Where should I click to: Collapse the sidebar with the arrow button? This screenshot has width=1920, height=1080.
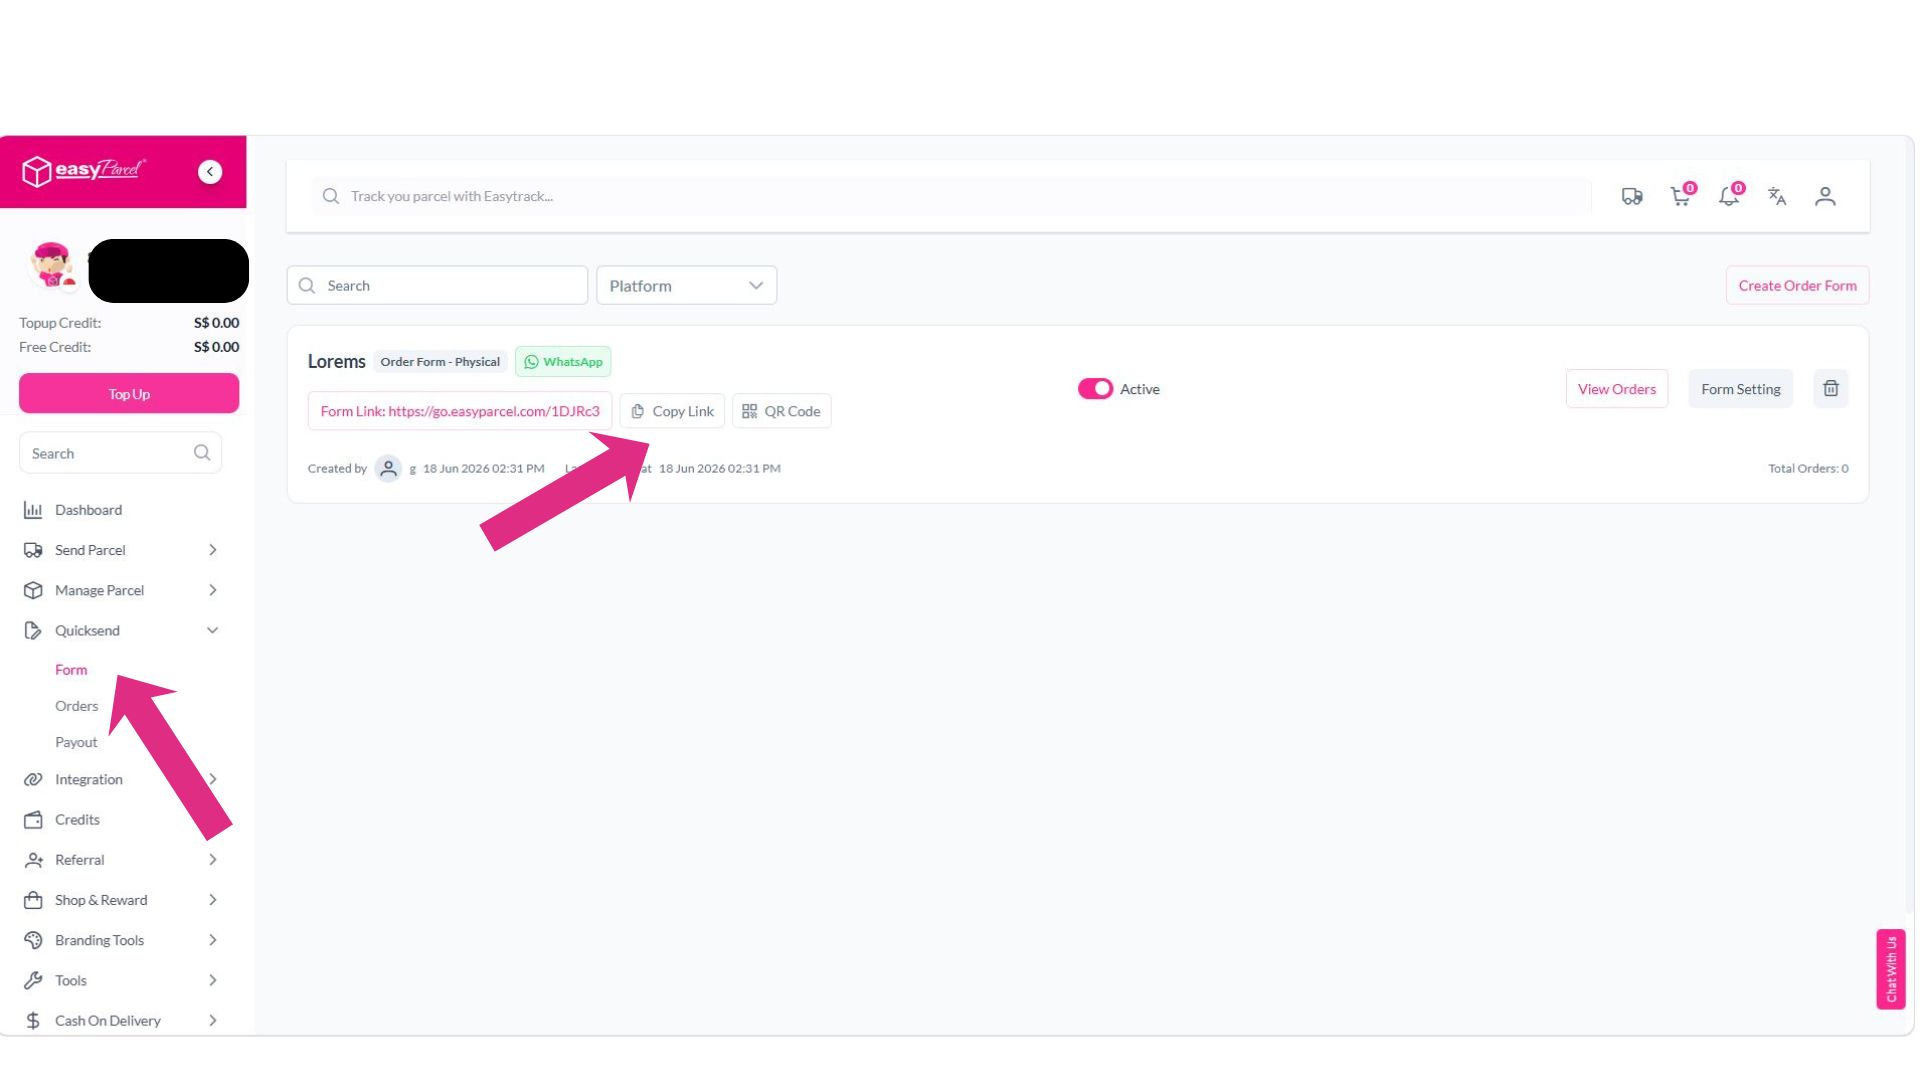[210, 172]
